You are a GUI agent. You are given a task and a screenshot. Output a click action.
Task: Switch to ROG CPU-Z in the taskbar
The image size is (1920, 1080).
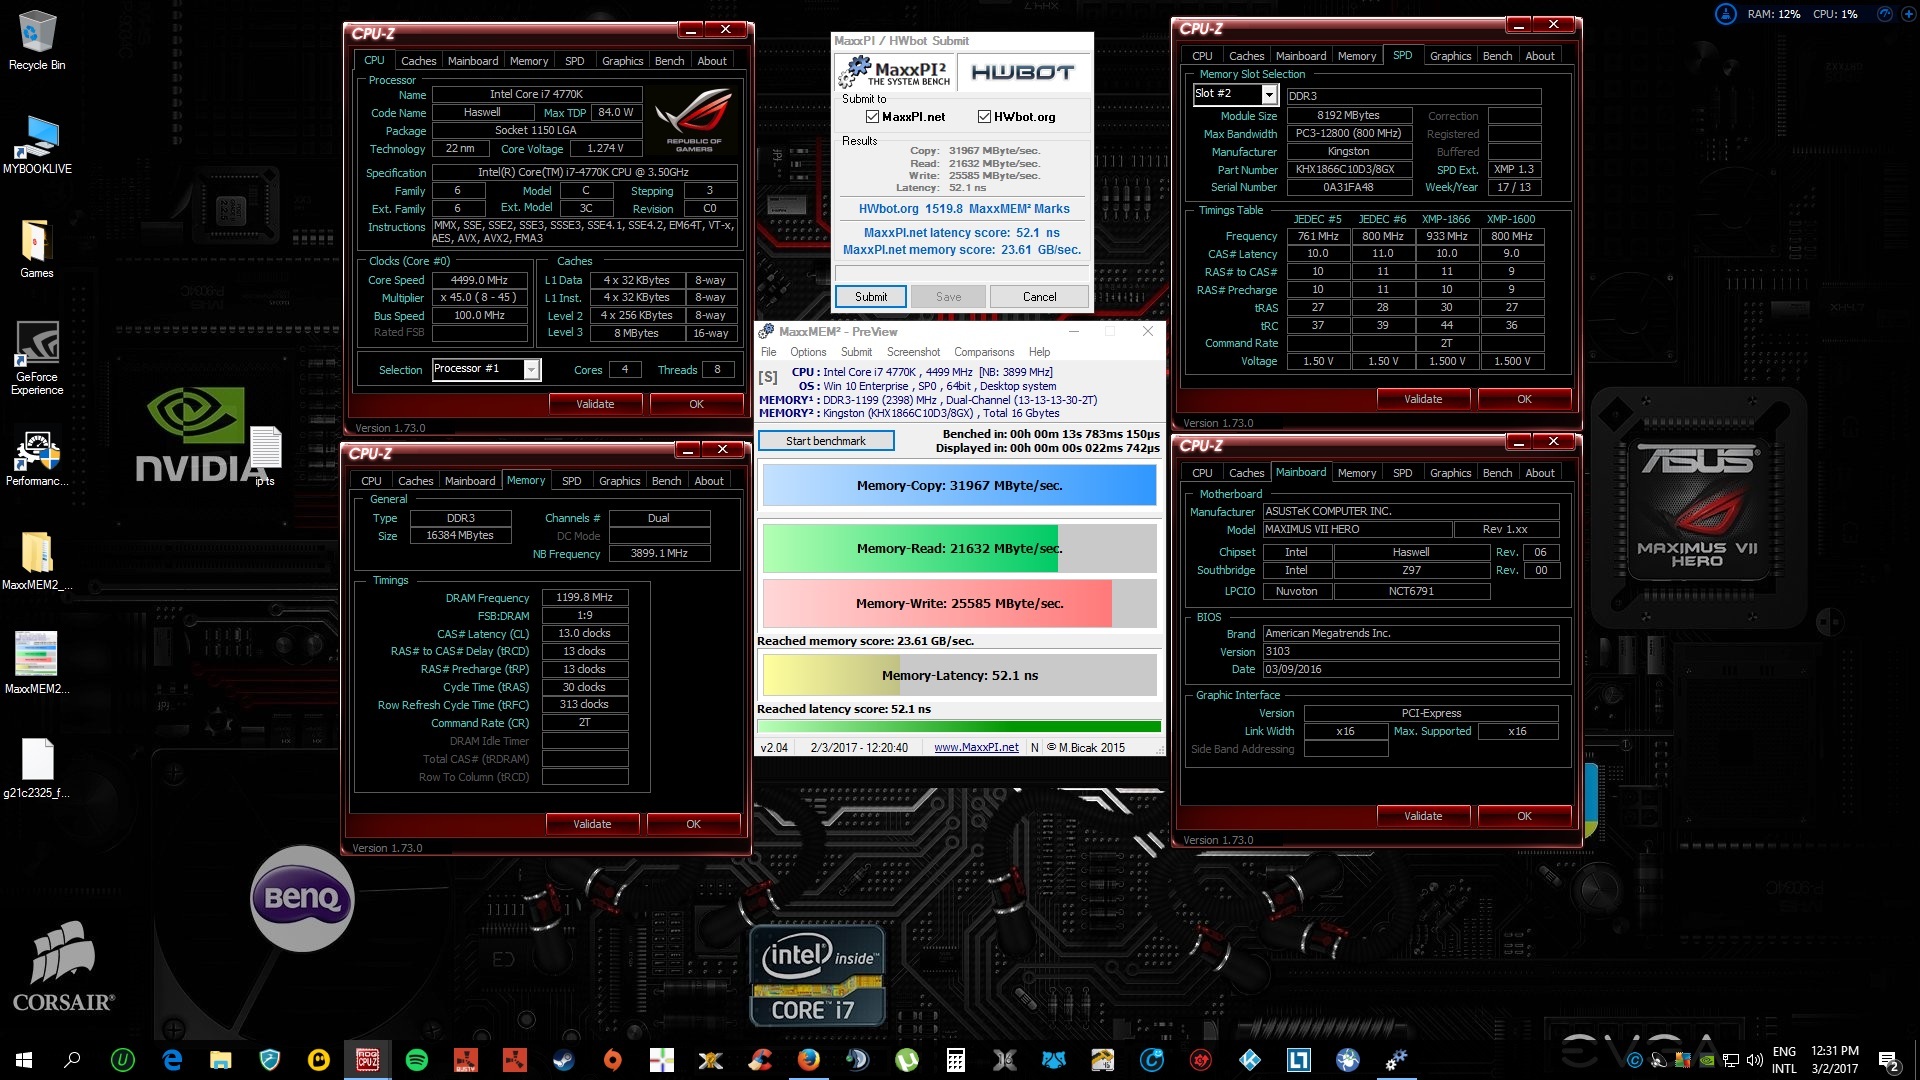click(x=368, y=1060)
